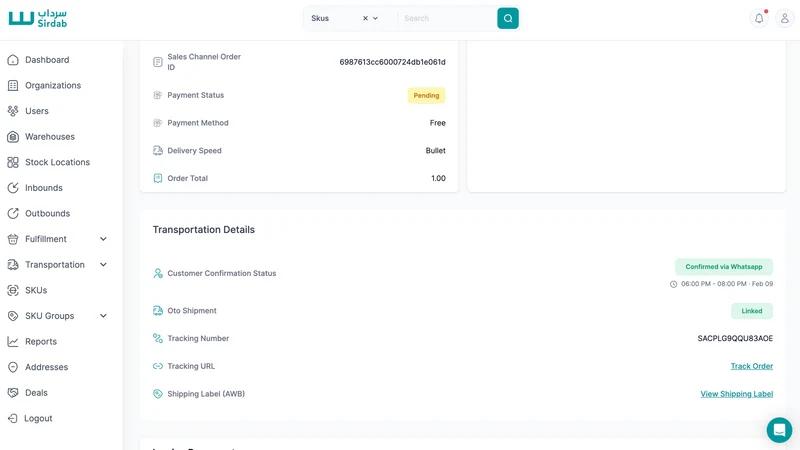This screenshot has width=800, height=450.
Task: Open the chat support bubble
Action: click(x=779, y=430)
